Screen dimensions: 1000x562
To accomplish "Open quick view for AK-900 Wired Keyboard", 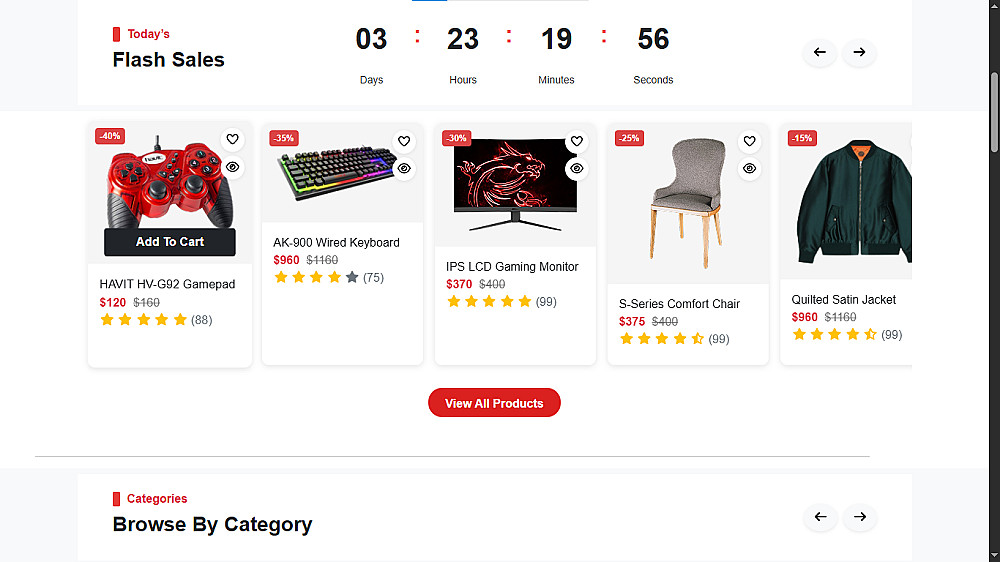I will (x=404, y=168).
